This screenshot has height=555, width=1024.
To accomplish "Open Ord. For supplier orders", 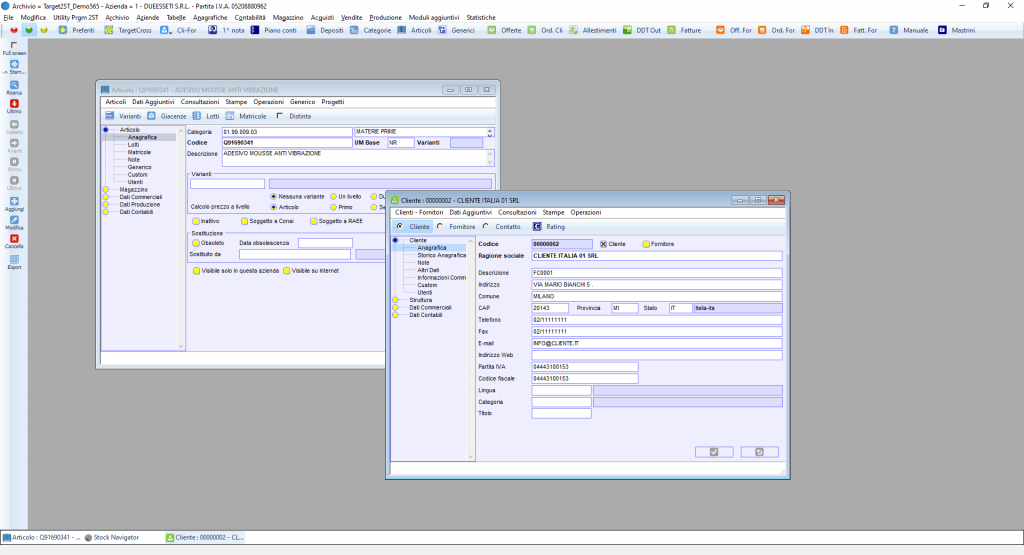I will point(776,30).
